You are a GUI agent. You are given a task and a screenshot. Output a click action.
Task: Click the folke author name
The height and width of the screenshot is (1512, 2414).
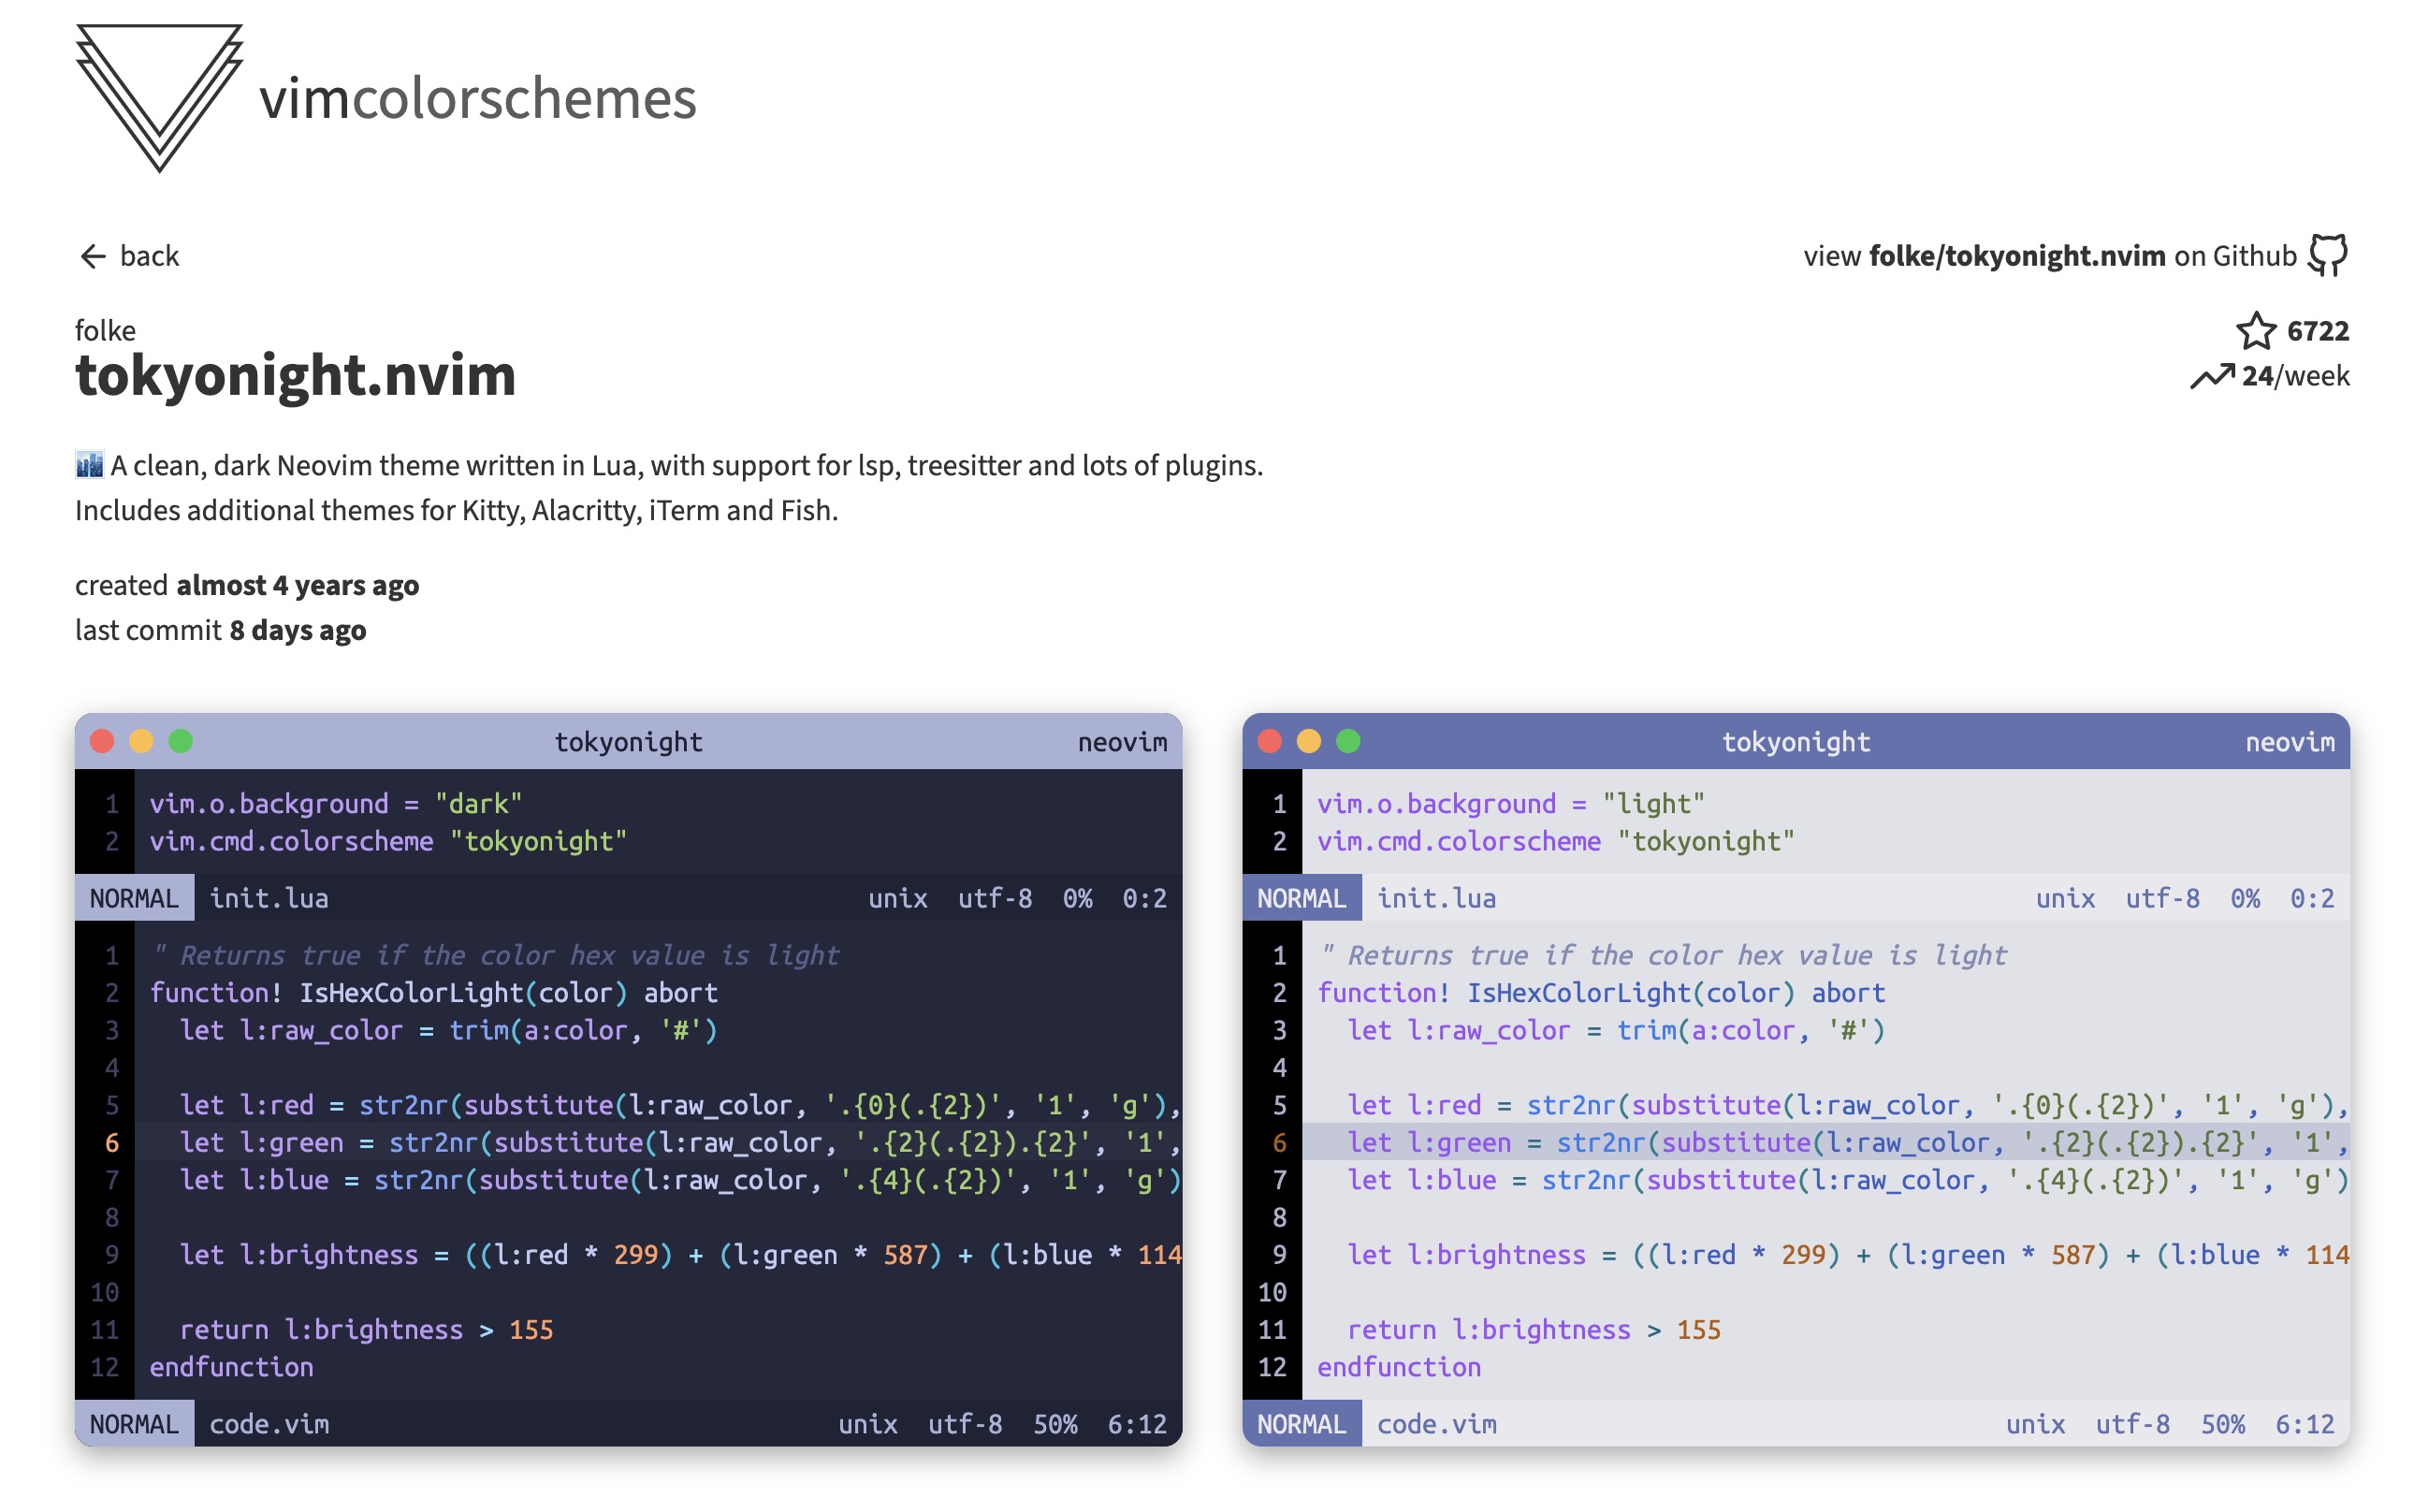point(105,330)
